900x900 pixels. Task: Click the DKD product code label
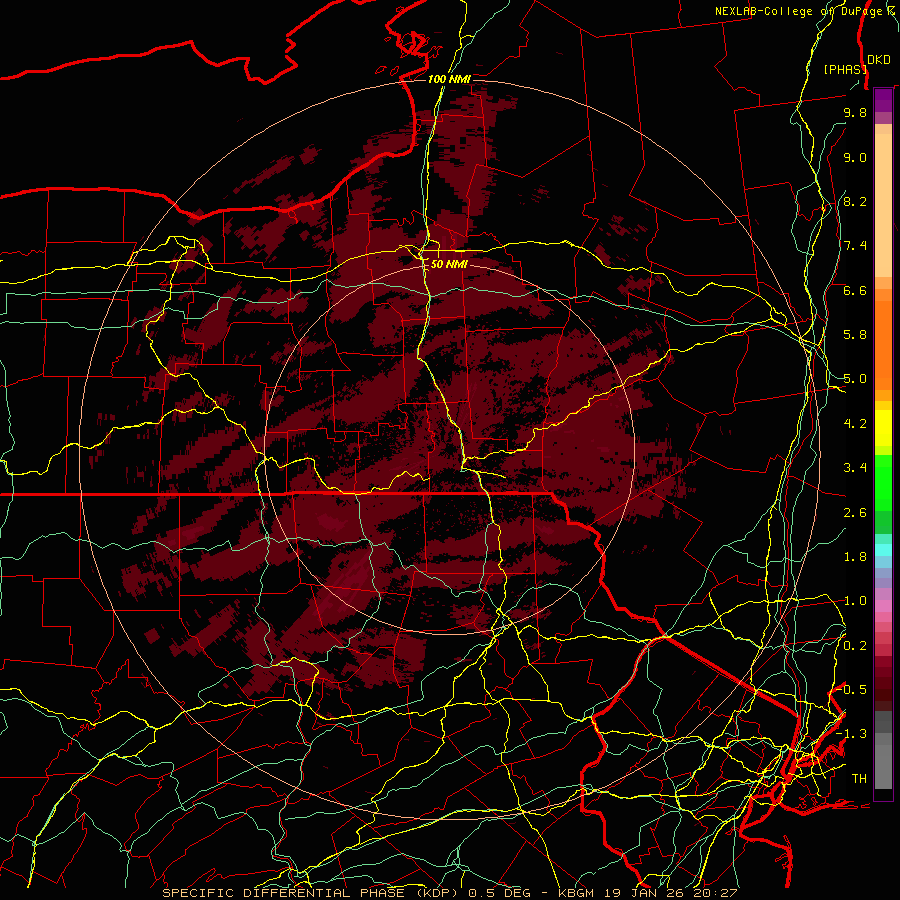(x=879, y=60)
